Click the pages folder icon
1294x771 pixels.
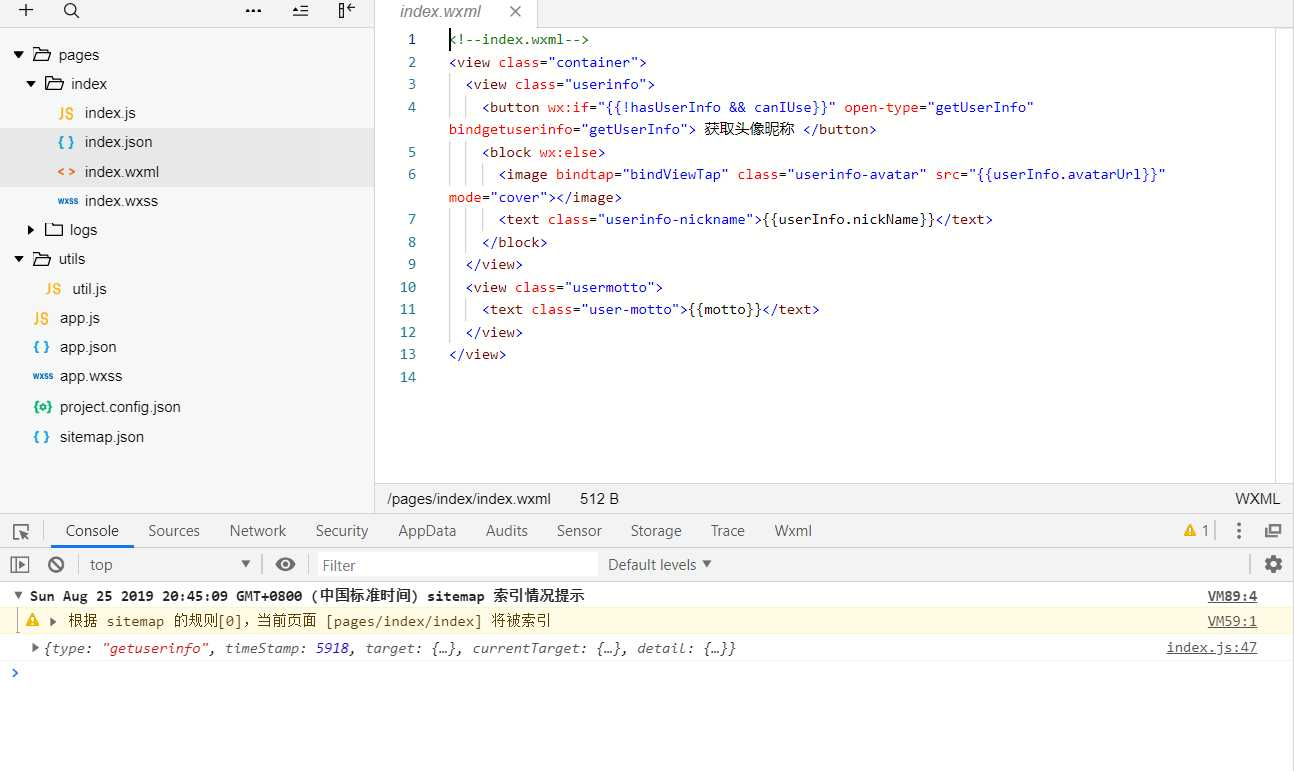(x=42, y=55)
